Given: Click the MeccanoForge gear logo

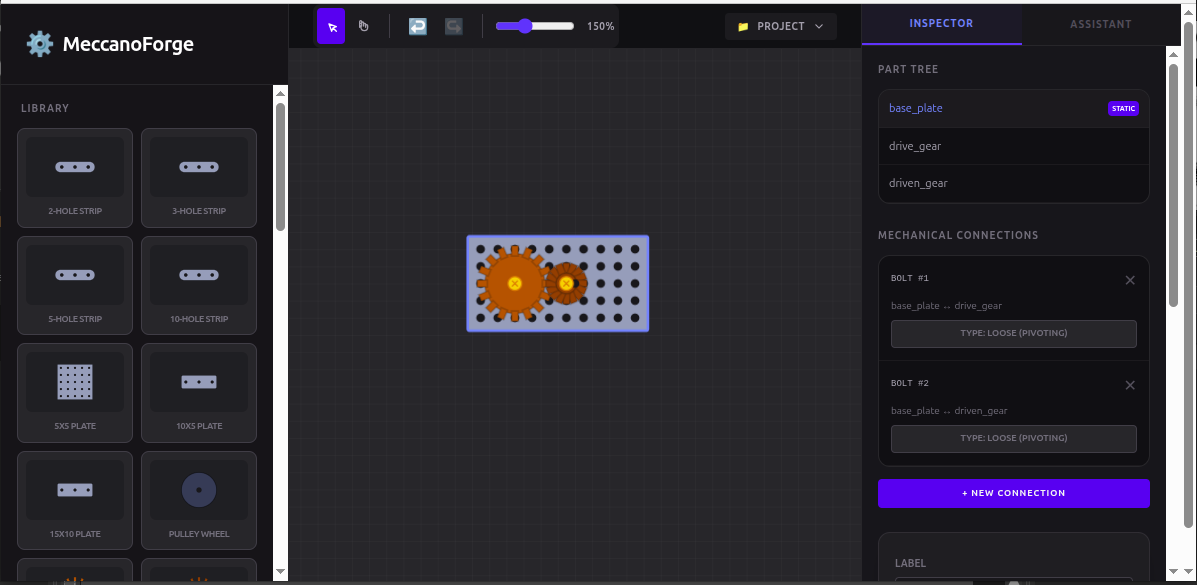Looking at the screenshot, I should tap(40, 44).
